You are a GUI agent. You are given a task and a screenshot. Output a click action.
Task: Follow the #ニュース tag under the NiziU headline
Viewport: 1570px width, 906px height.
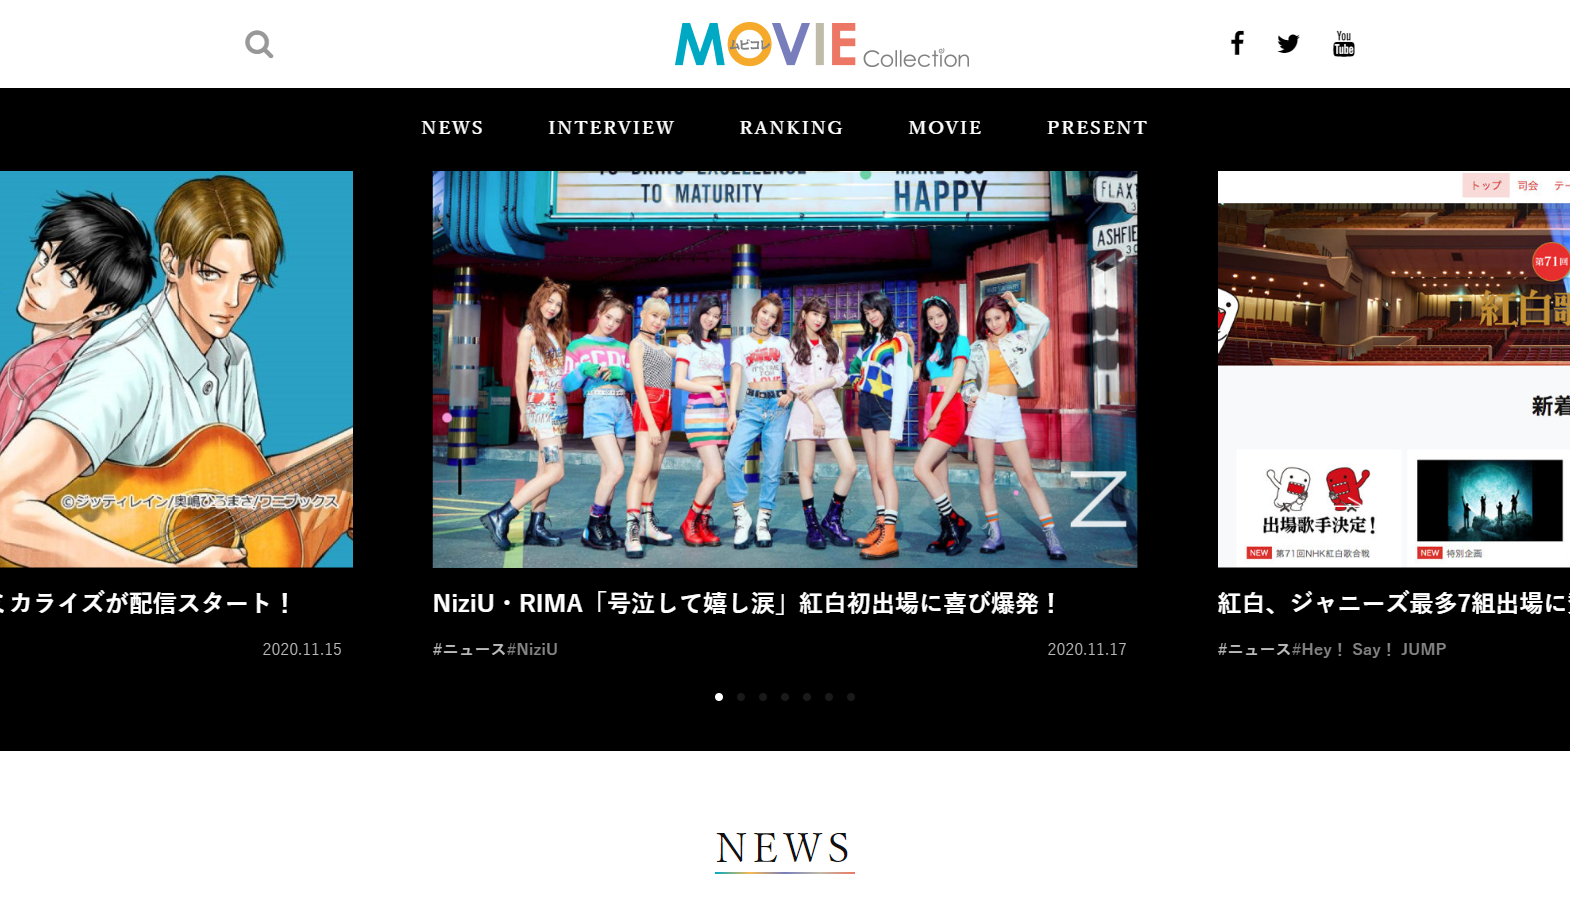470,649
